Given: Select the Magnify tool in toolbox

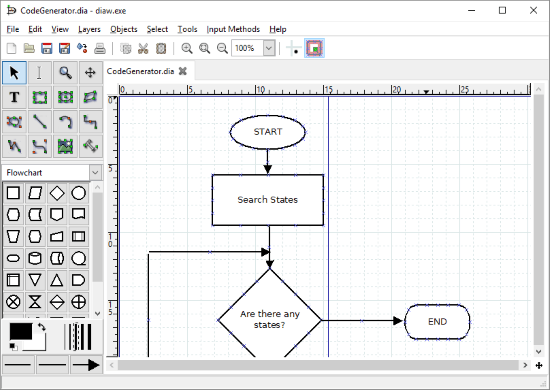Looking at the screenshot, I should 65,73.
